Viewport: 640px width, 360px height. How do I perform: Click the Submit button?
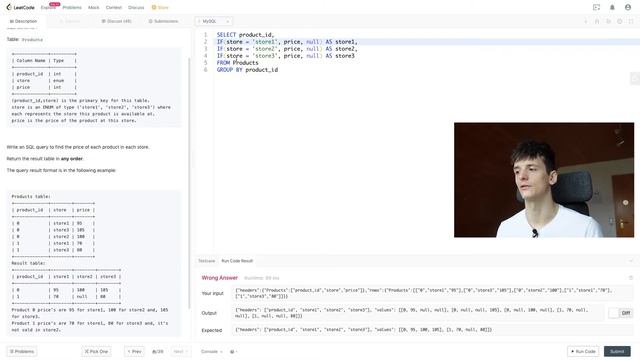point(617,351)
